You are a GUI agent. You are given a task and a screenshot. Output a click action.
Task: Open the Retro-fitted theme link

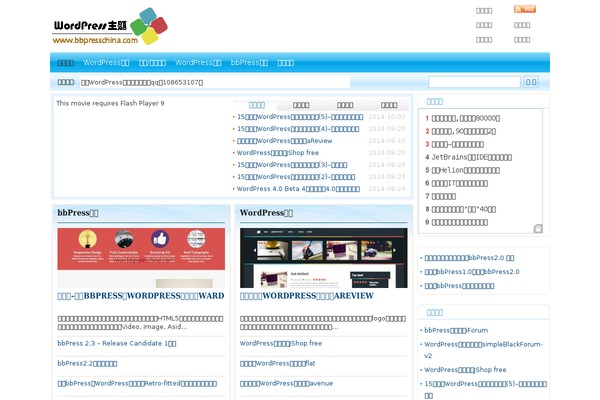click(137, 384)
